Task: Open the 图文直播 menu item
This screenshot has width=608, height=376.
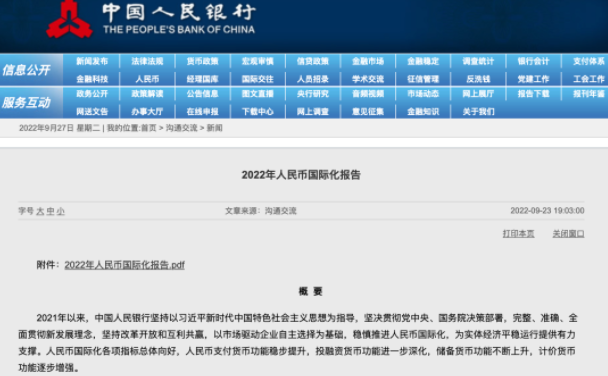Action: tap(258, 94)
